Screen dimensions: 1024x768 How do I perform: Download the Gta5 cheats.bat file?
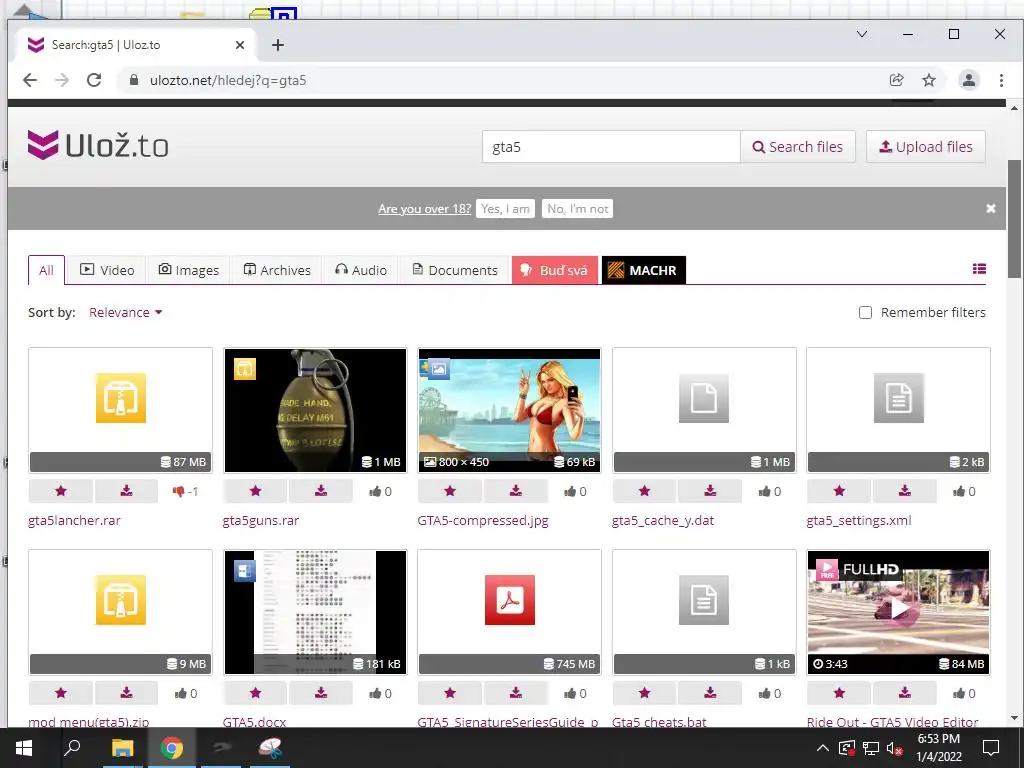710,693
